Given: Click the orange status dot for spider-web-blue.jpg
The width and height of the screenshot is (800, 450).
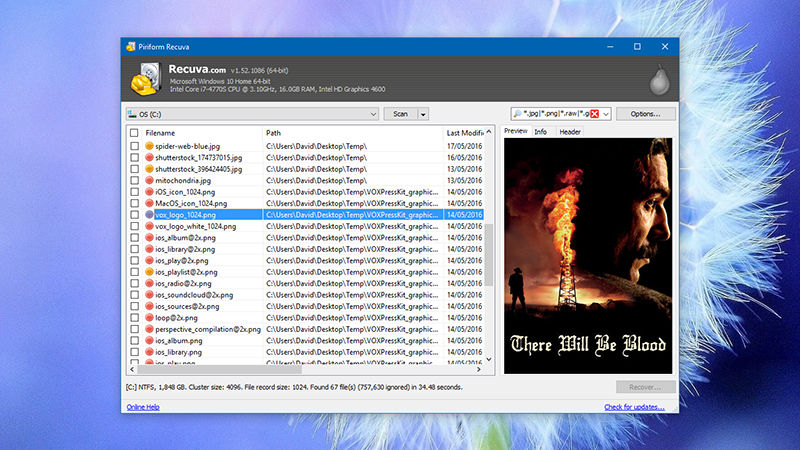Looking at the screenshot, I should (x=149, y=146).
